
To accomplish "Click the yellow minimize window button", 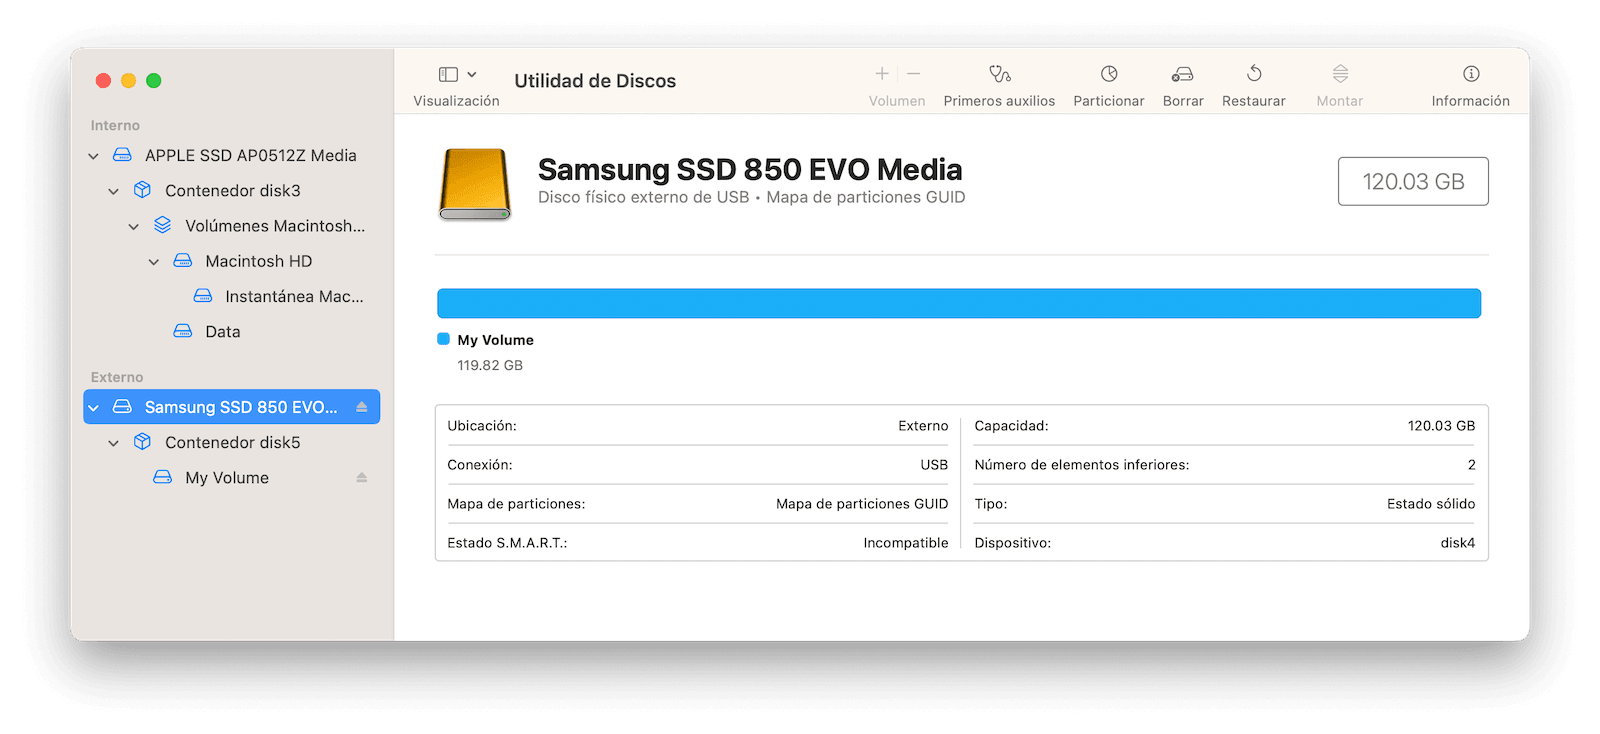I will click(x=128, y=81).
